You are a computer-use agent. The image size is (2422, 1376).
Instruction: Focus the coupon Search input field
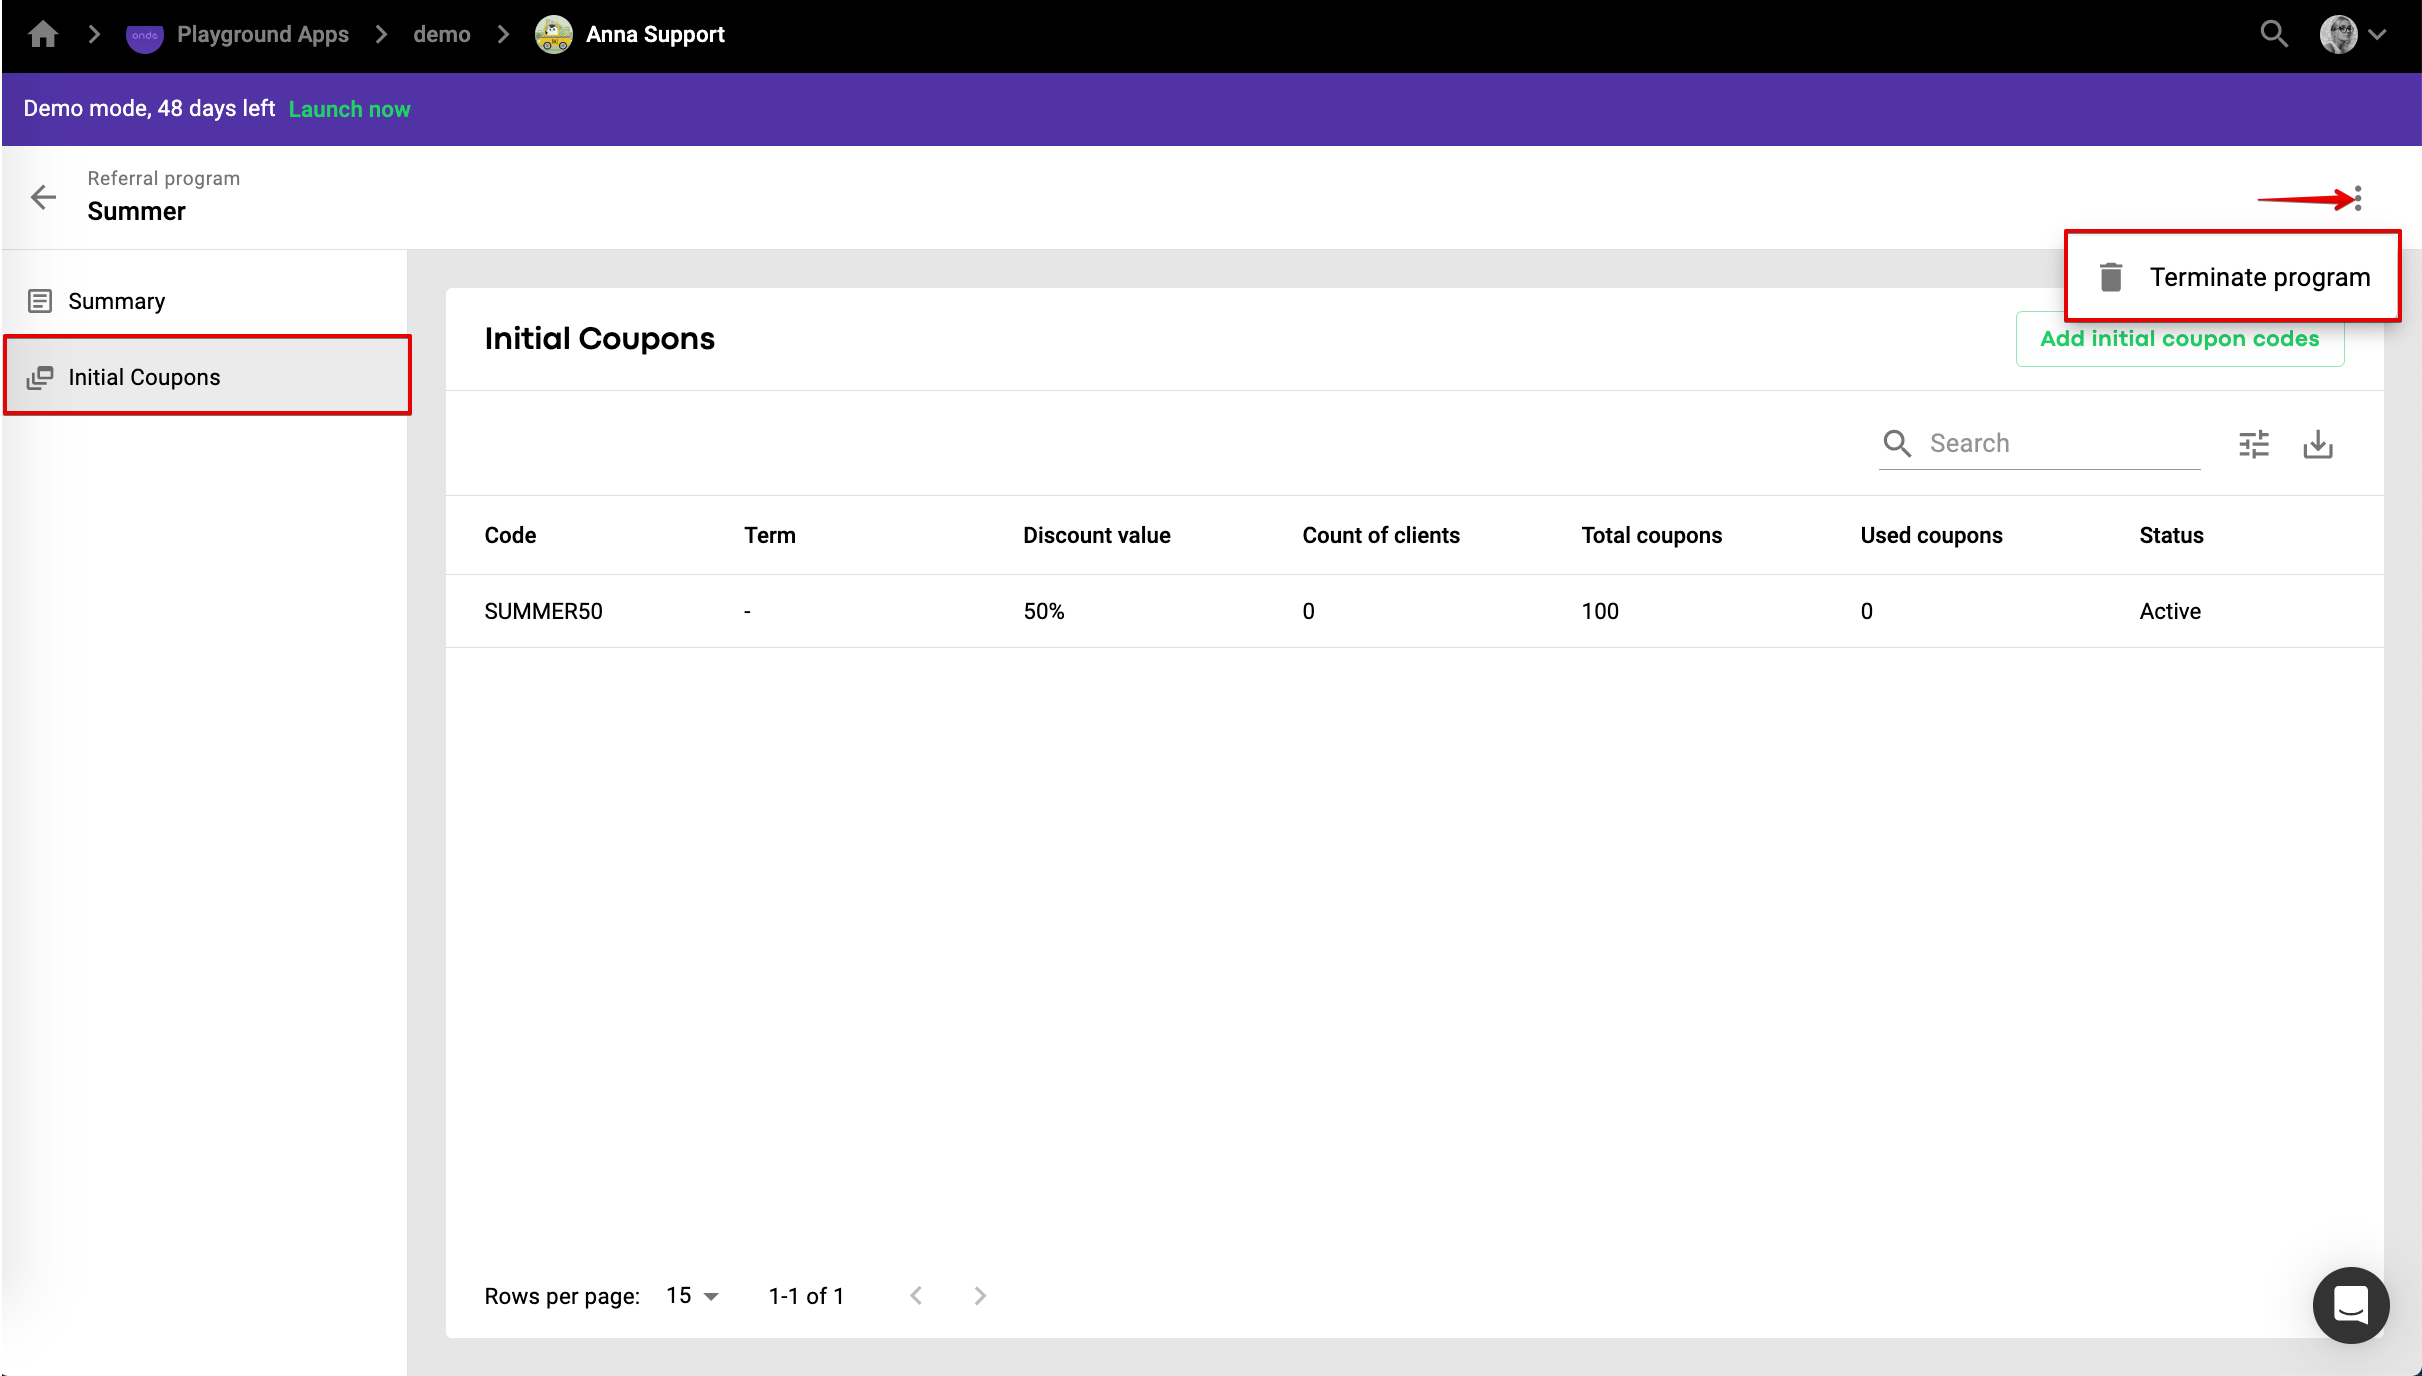(2060, 443)
